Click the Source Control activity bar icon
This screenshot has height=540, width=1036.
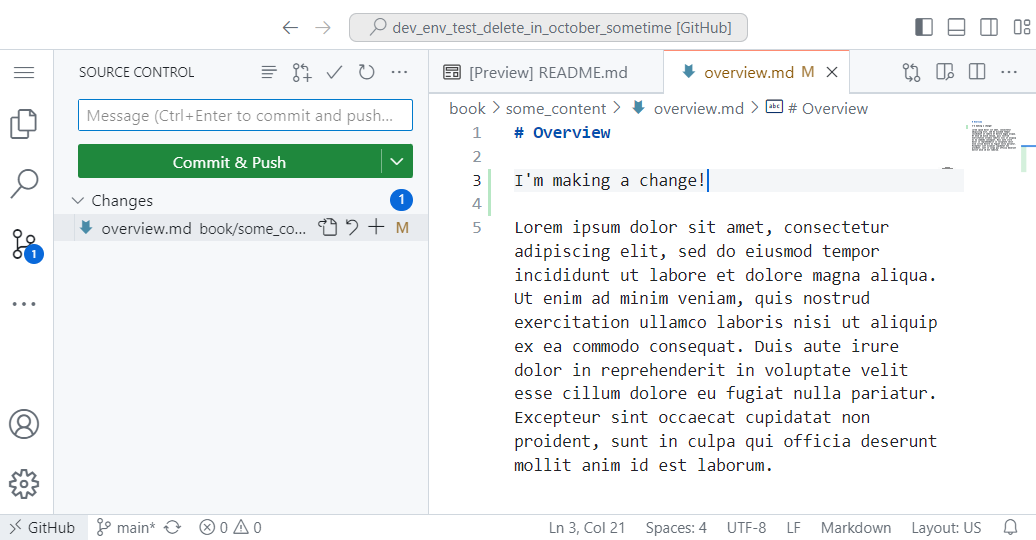(x=24, y=244)
